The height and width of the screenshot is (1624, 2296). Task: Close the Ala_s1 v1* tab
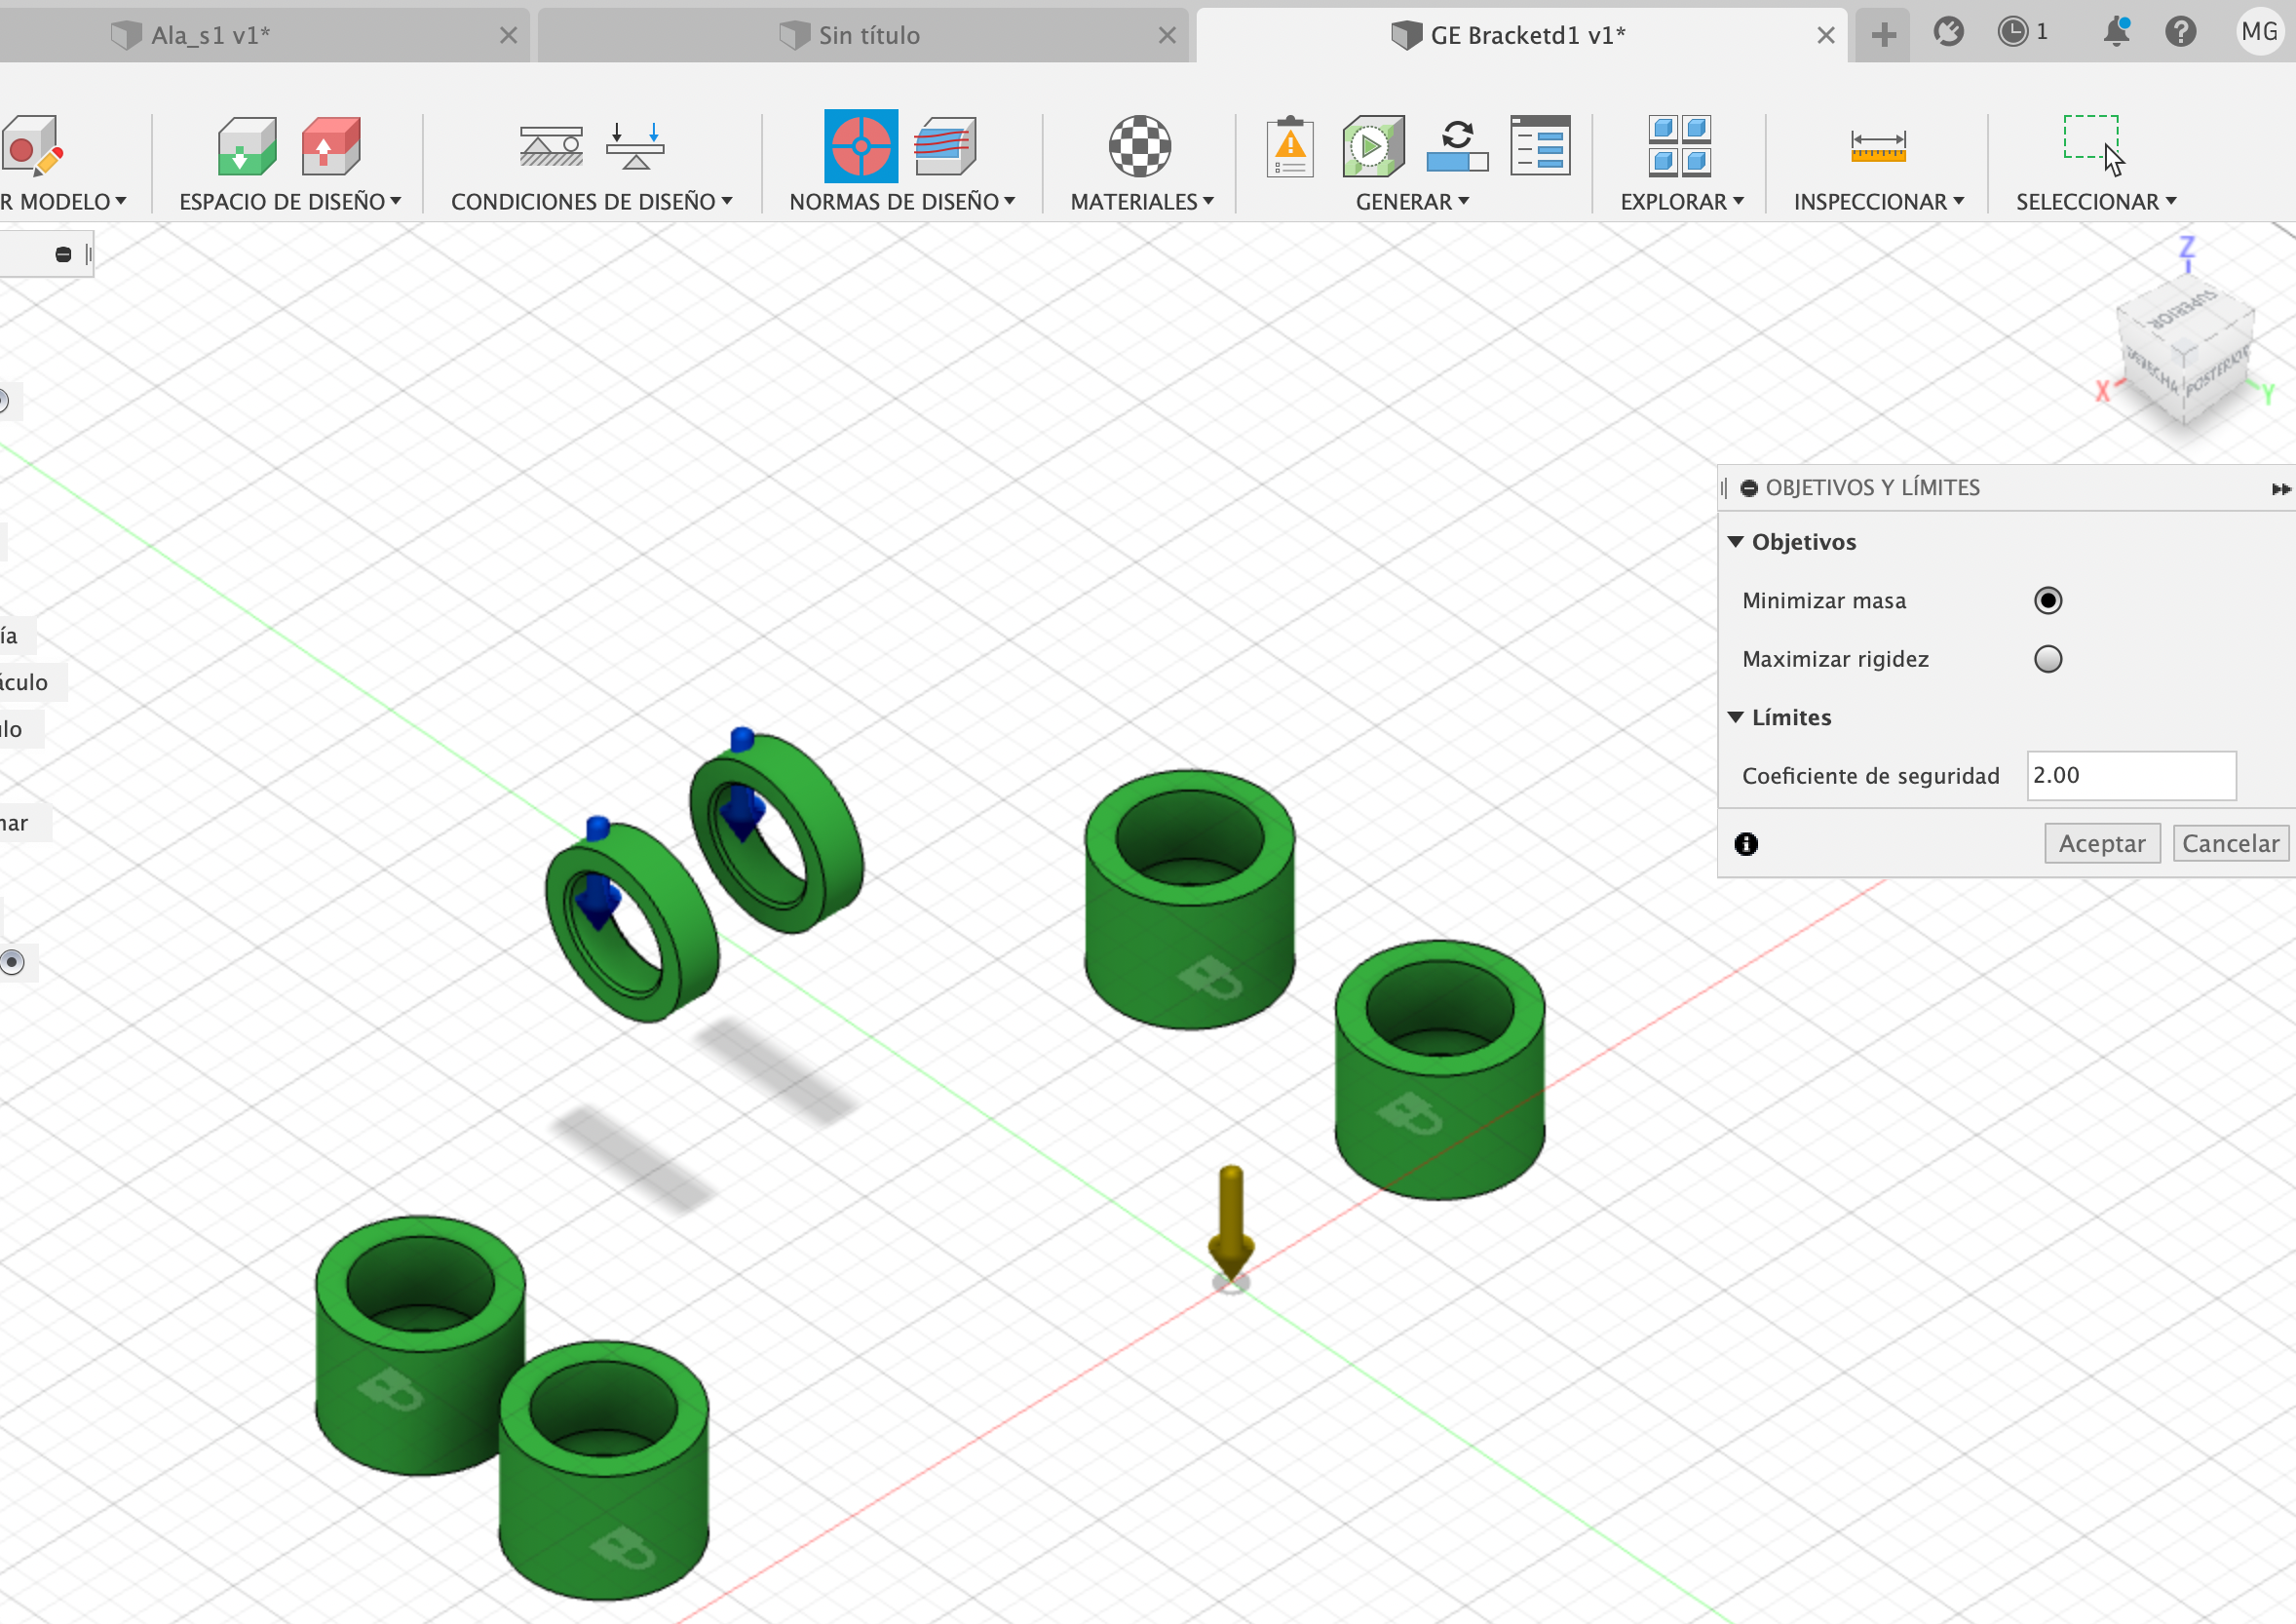coord(508,36)
